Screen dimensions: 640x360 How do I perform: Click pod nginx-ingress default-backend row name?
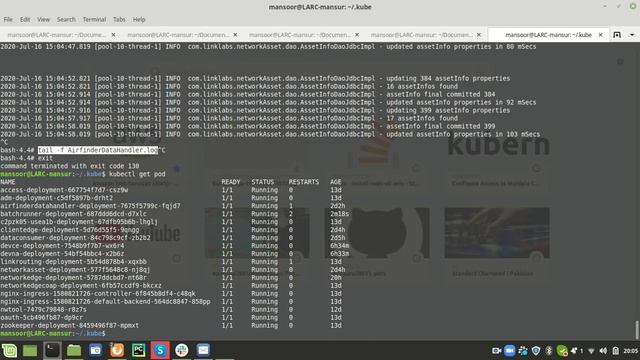(x=105, y=302)
